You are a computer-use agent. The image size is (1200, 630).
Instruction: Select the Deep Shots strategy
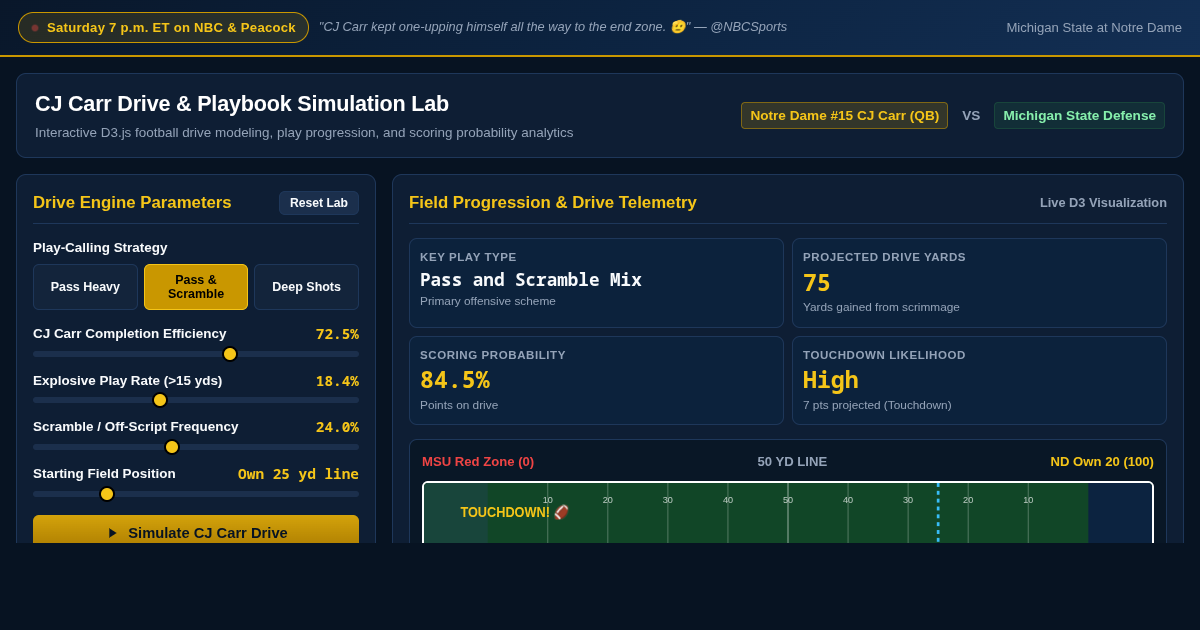point(306,287)
